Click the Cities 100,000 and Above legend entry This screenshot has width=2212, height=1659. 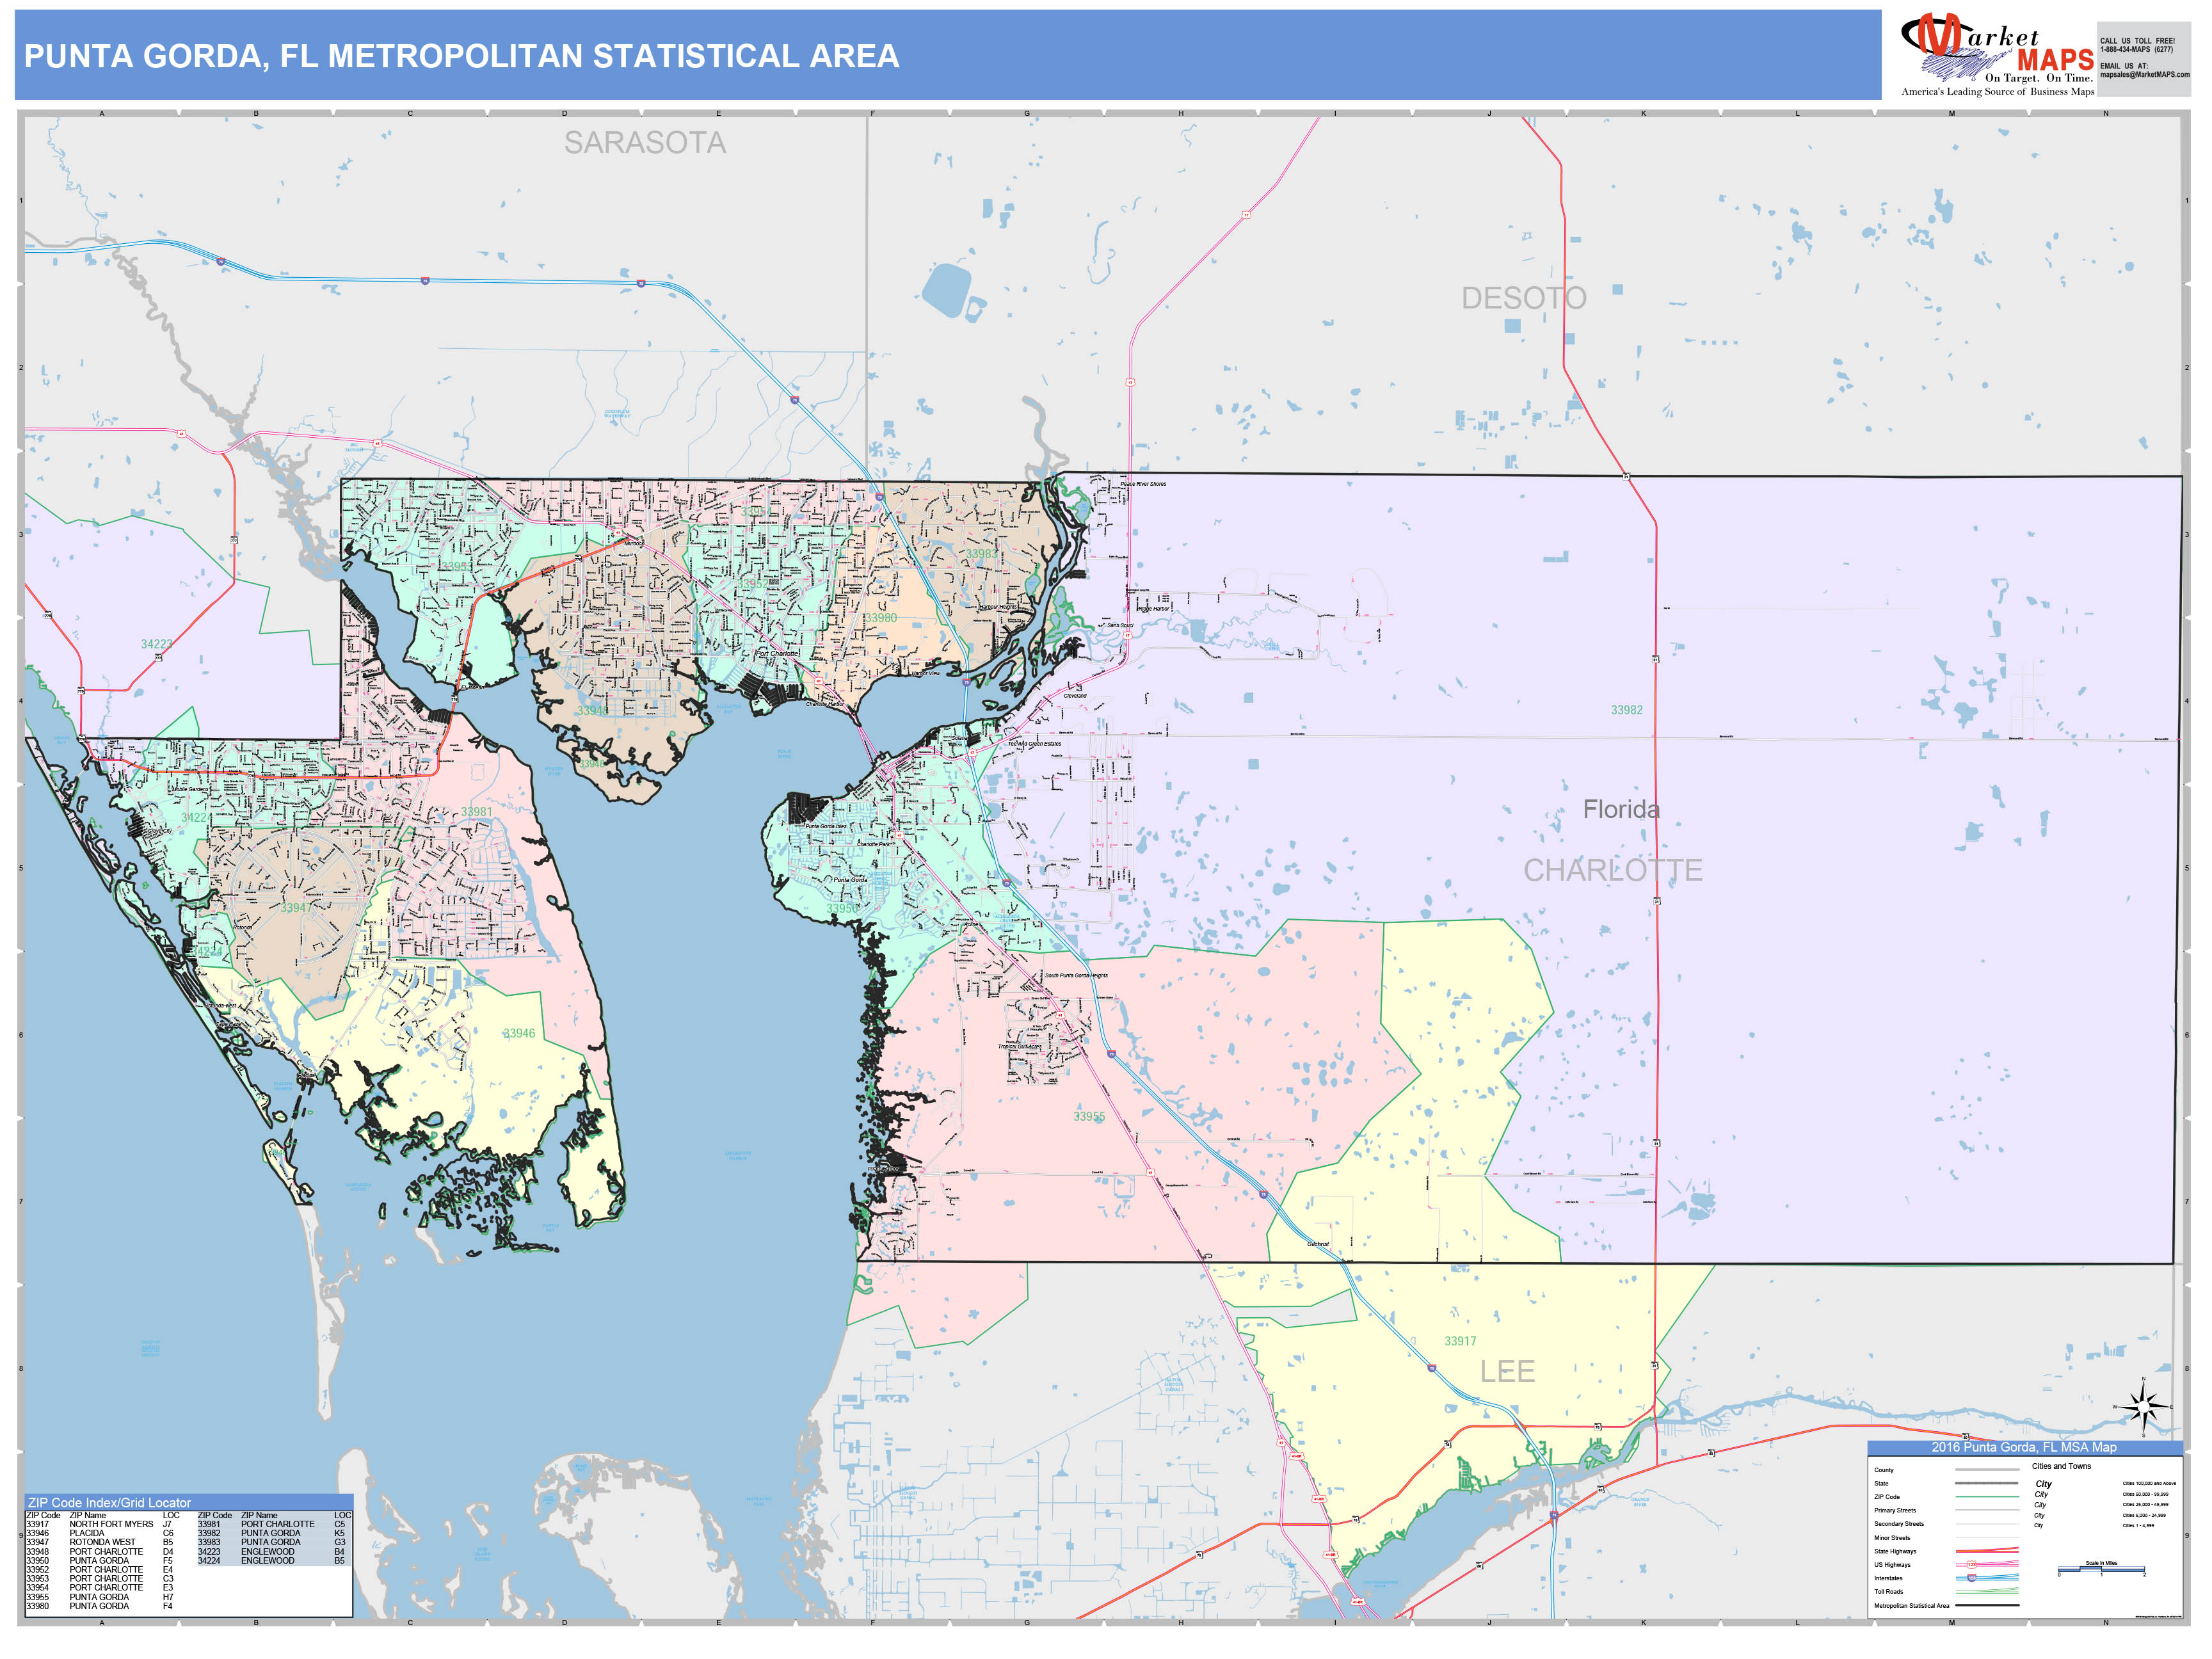tap(2150, 1483)
